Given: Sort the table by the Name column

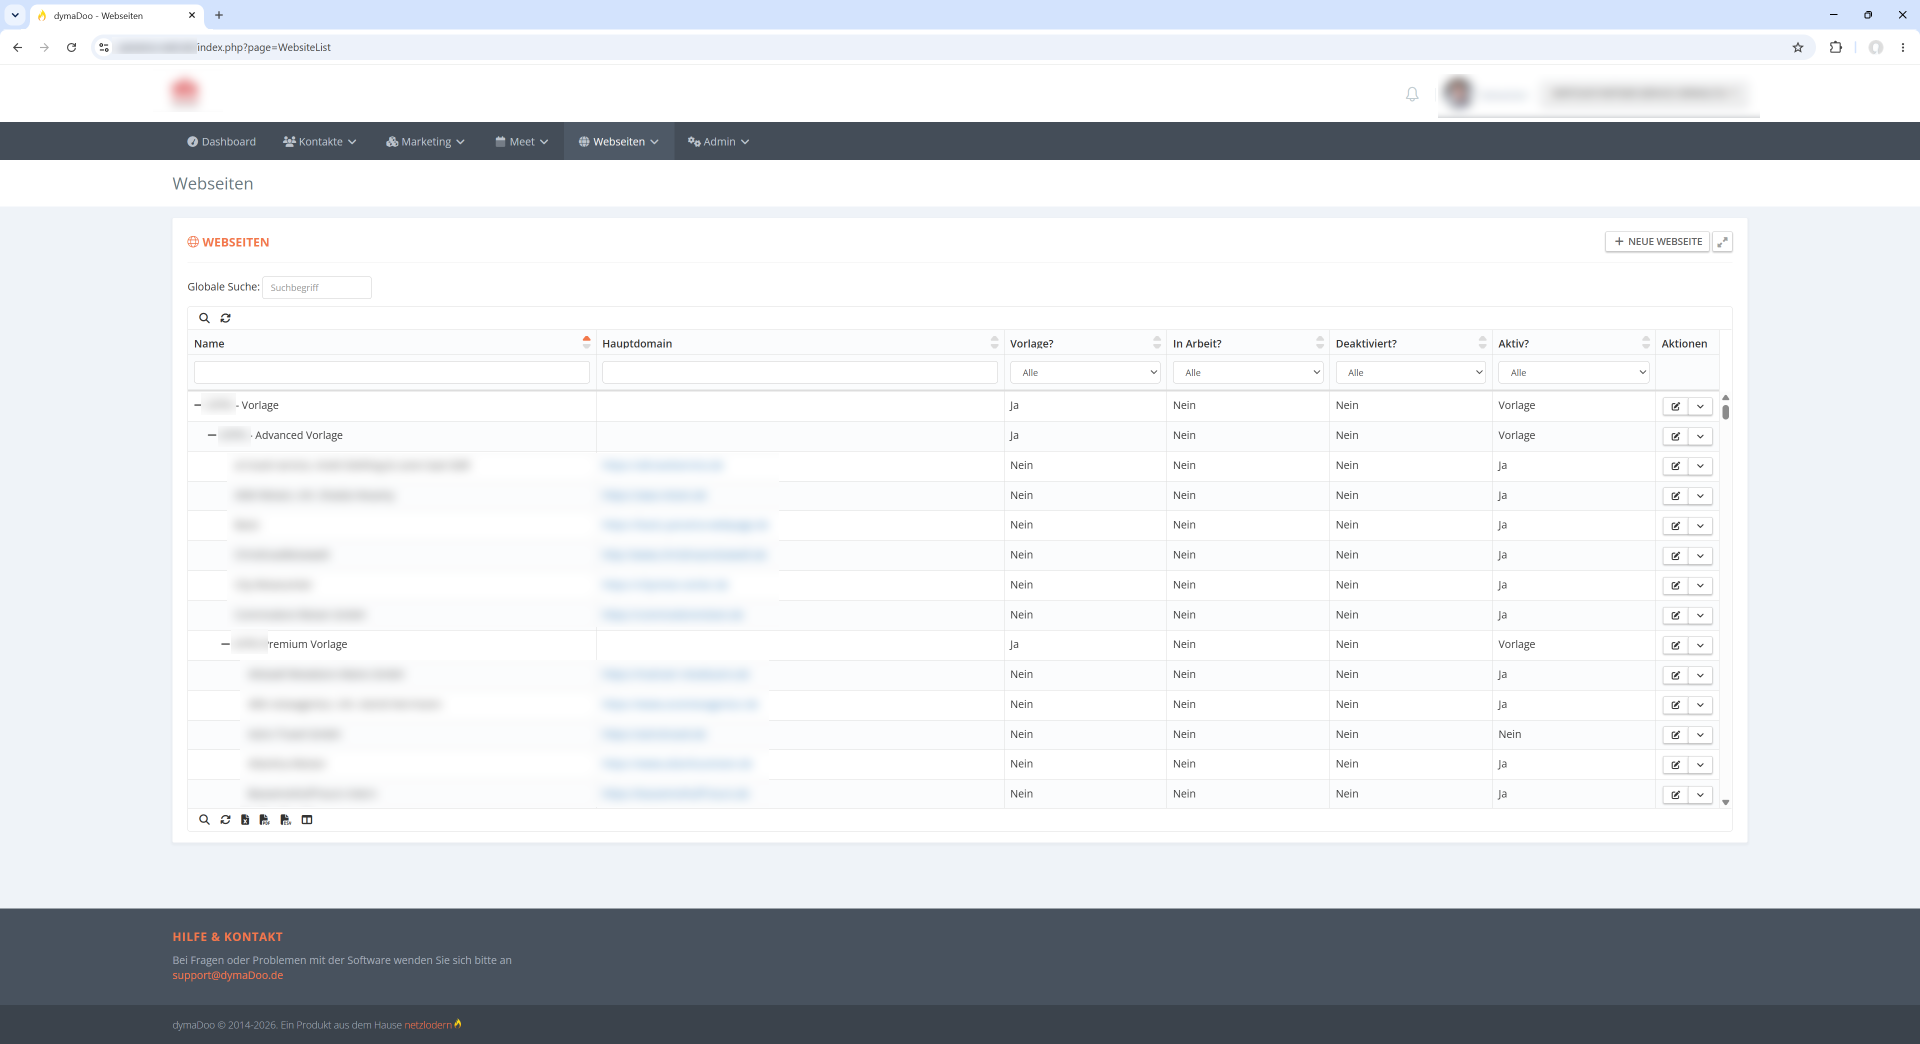Looking at the screenshot, I should [391, 343].
